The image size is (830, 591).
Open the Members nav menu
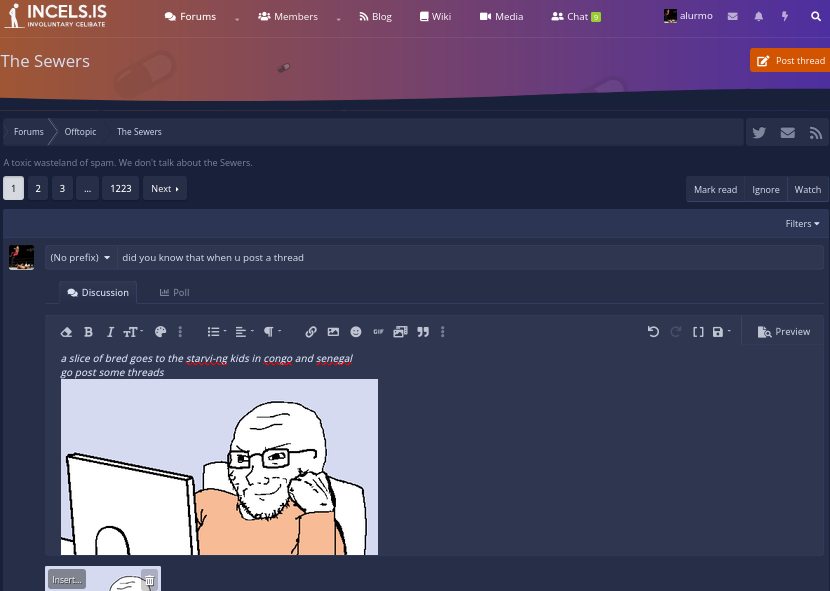coord(288,16)
